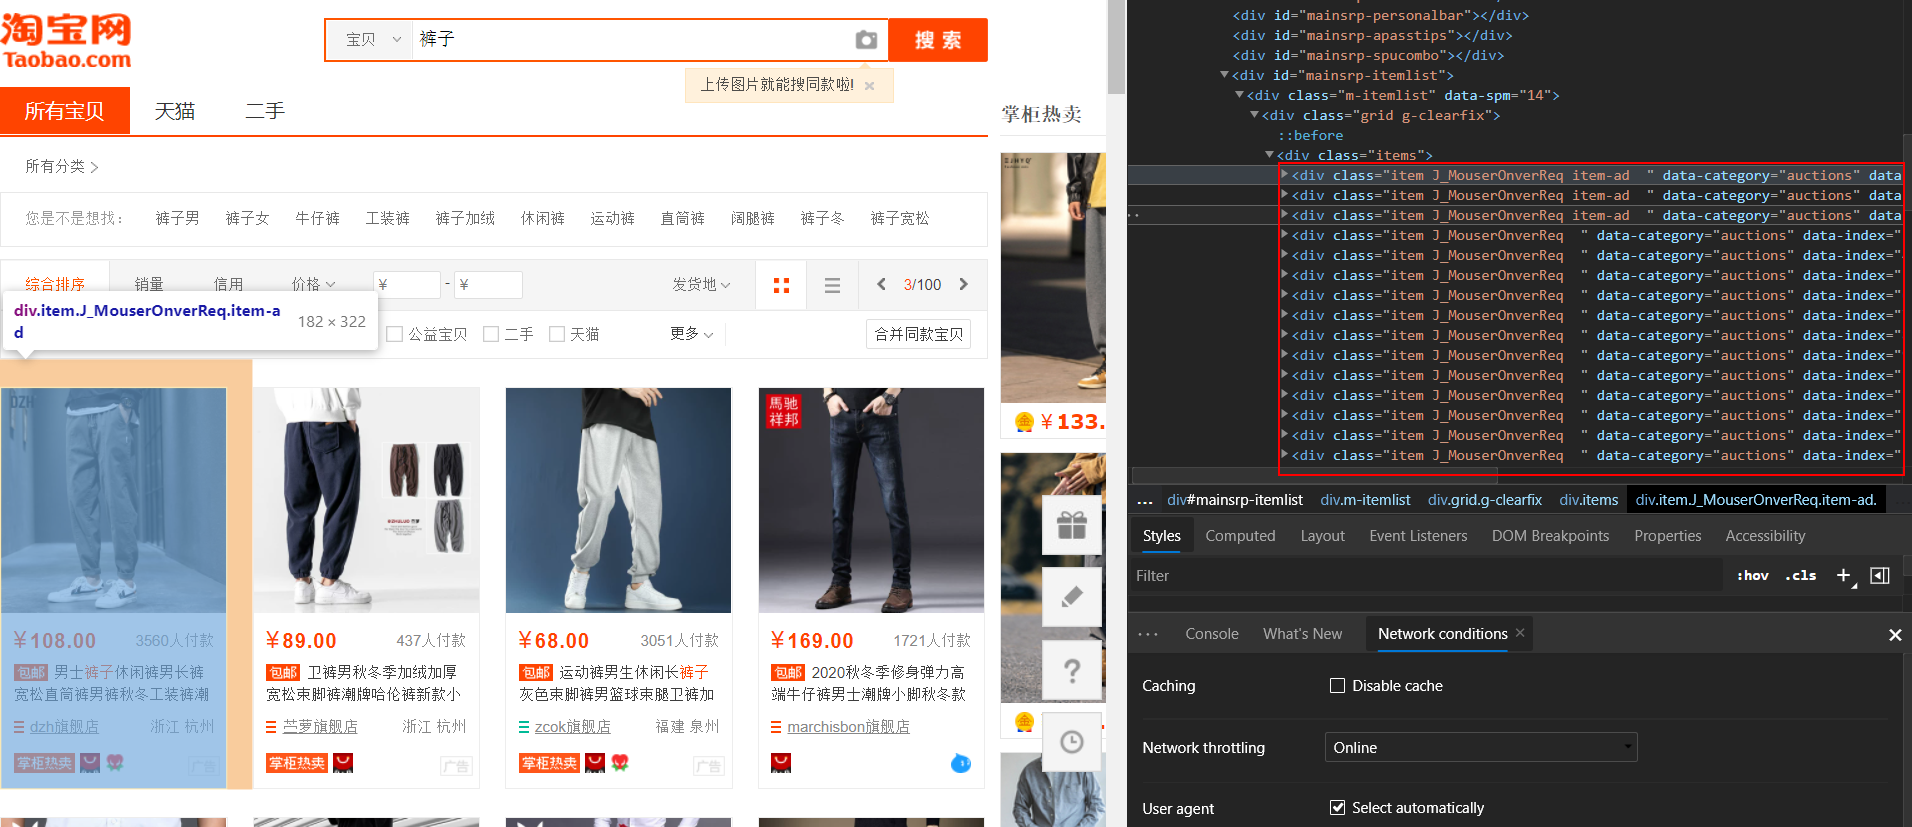Open the 宝贝 search type dropdown
The width and height of the screenshot is (1912, 827).
(372, 40)
